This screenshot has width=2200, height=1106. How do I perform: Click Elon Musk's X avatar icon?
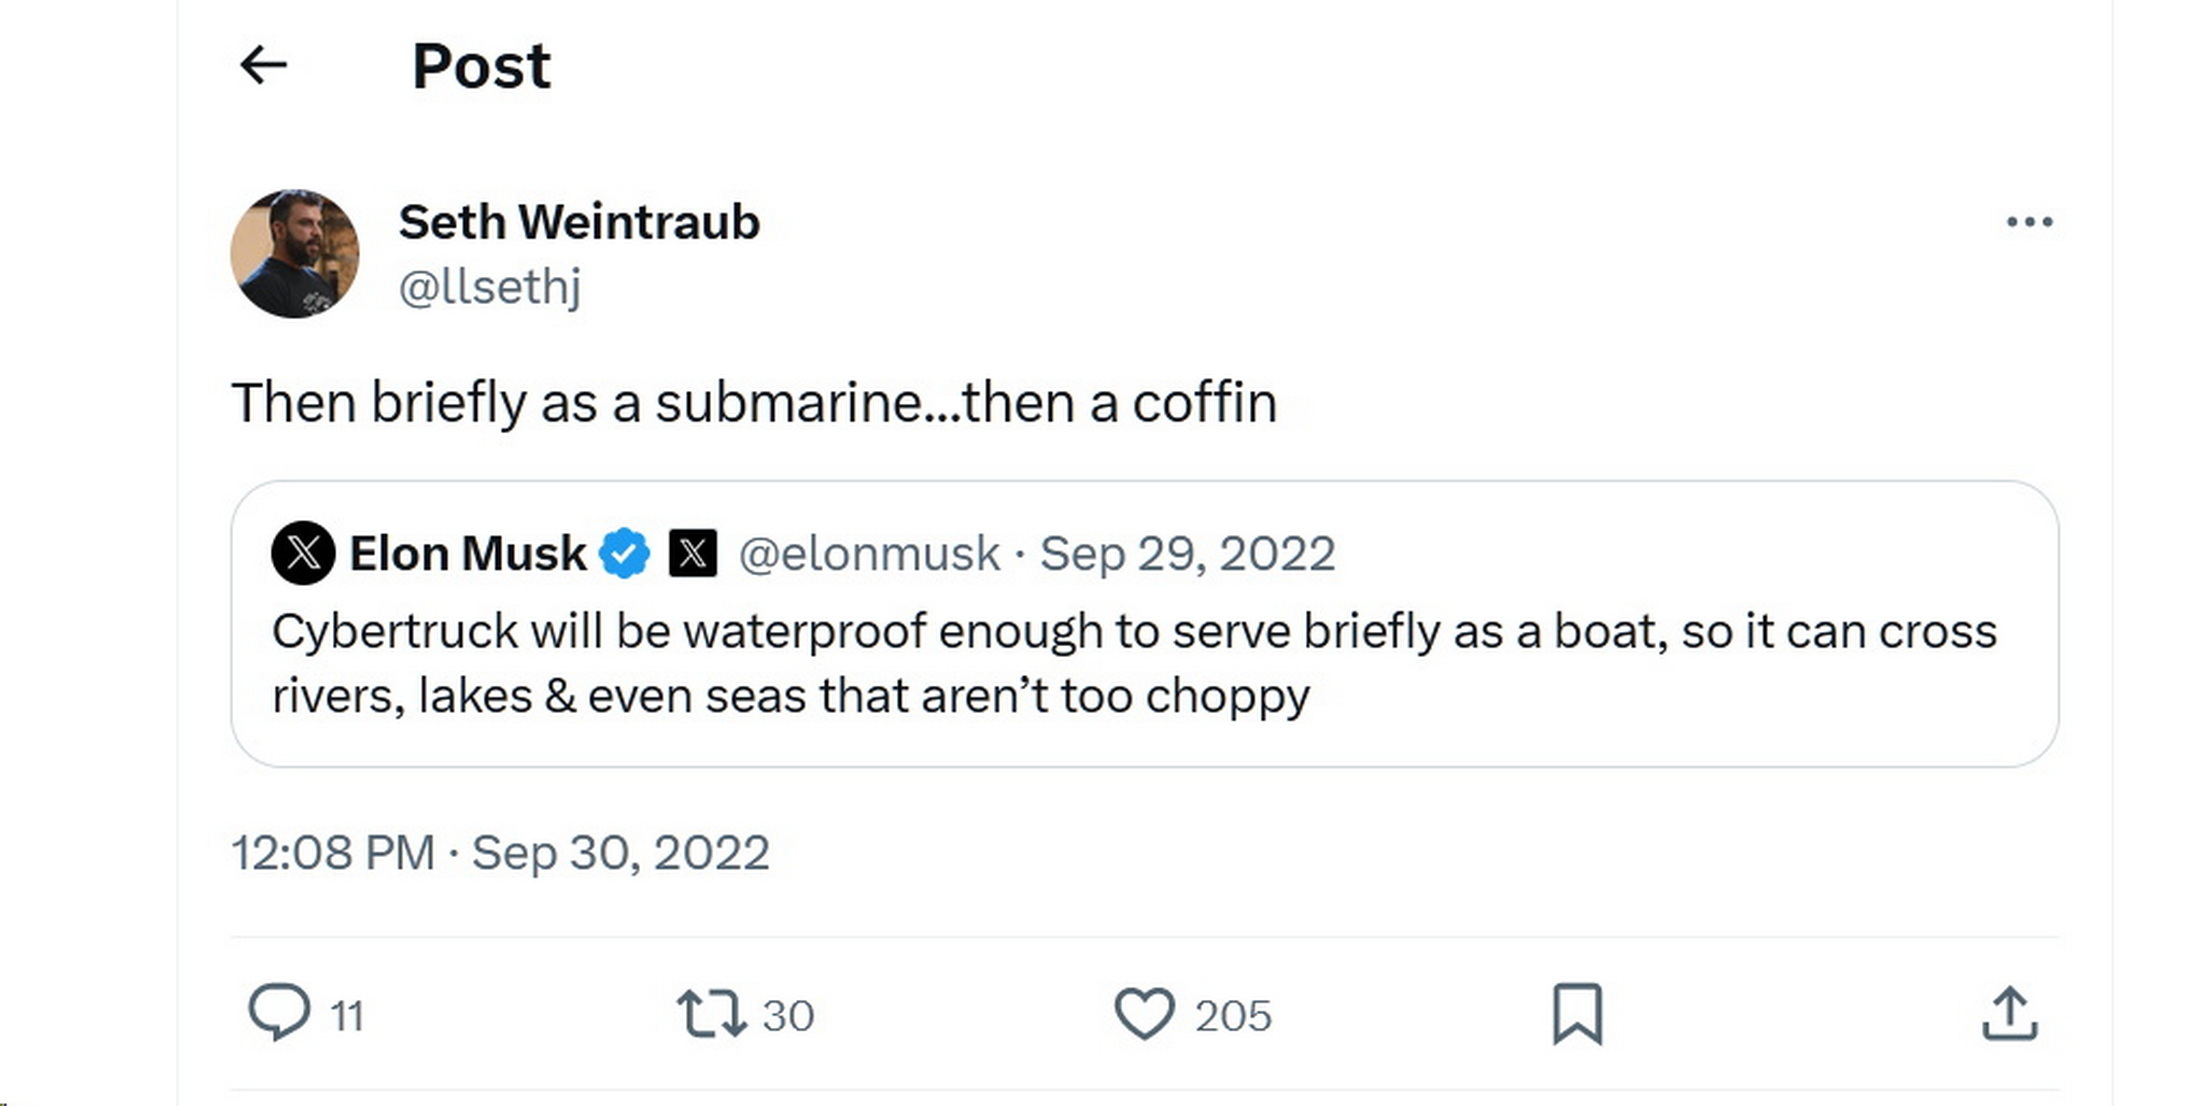coord(303,553)
